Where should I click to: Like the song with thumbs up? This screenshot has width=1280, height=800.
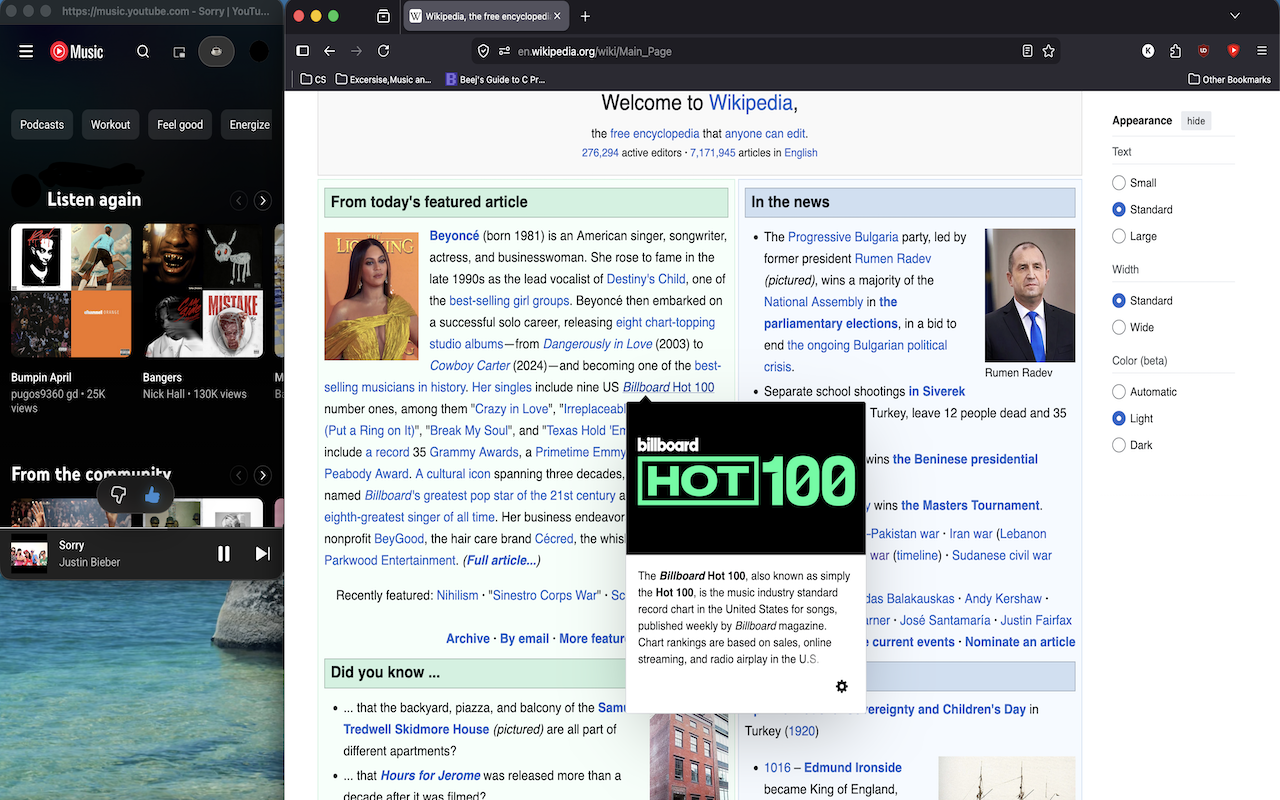[x=152, y=495]
